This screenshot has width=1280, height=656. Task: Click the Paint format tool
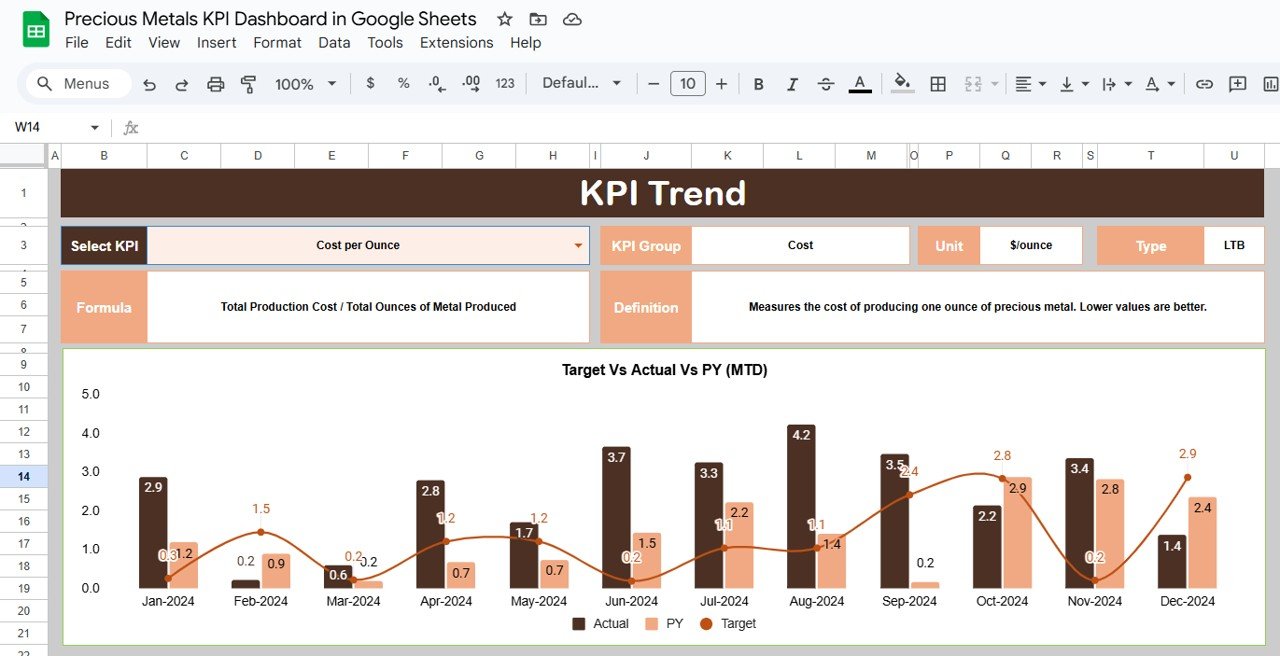pos(247,84)
